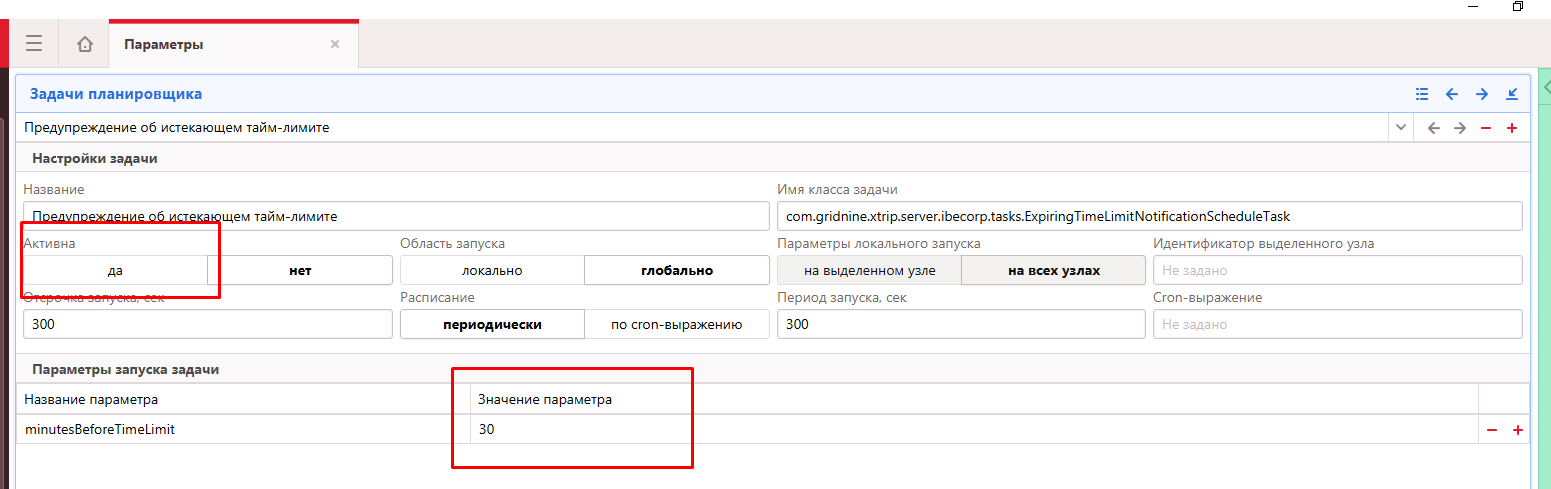Add a scheduler task with red plus
1551x489 pixels.
click(x=1512, y=128)
